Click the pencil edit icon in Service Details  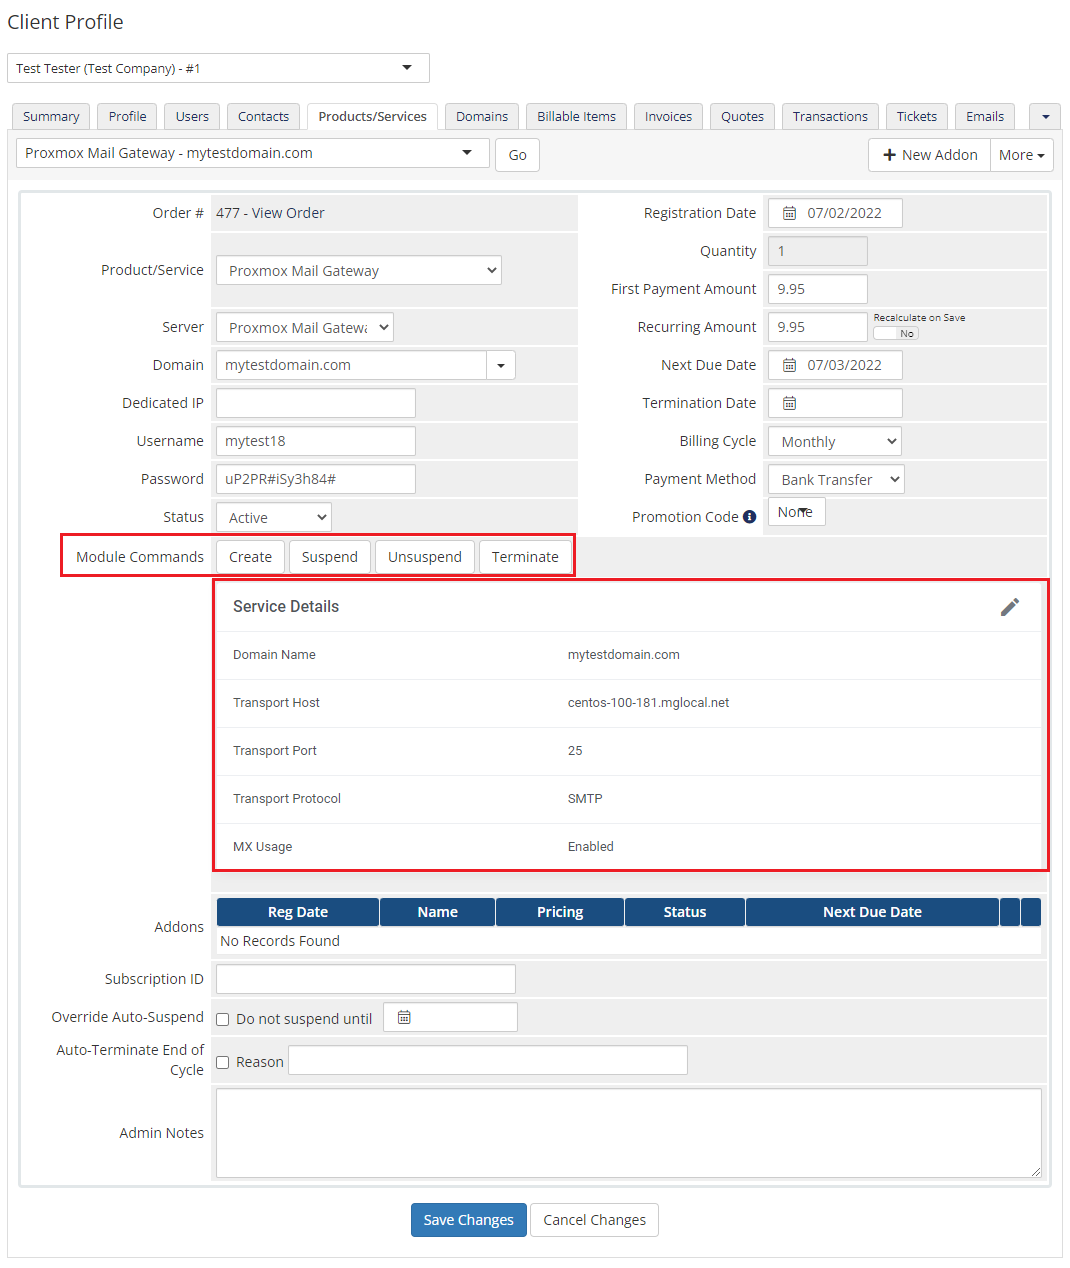pos(1010,607)
